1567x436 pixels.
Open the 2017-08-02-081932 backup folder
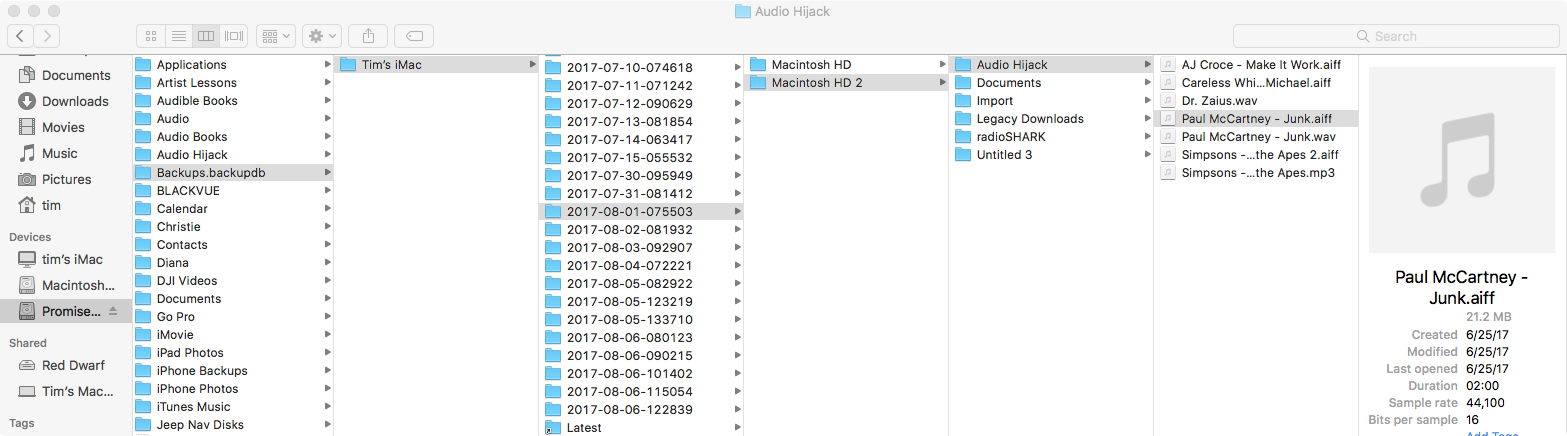[x=641, y=230]
